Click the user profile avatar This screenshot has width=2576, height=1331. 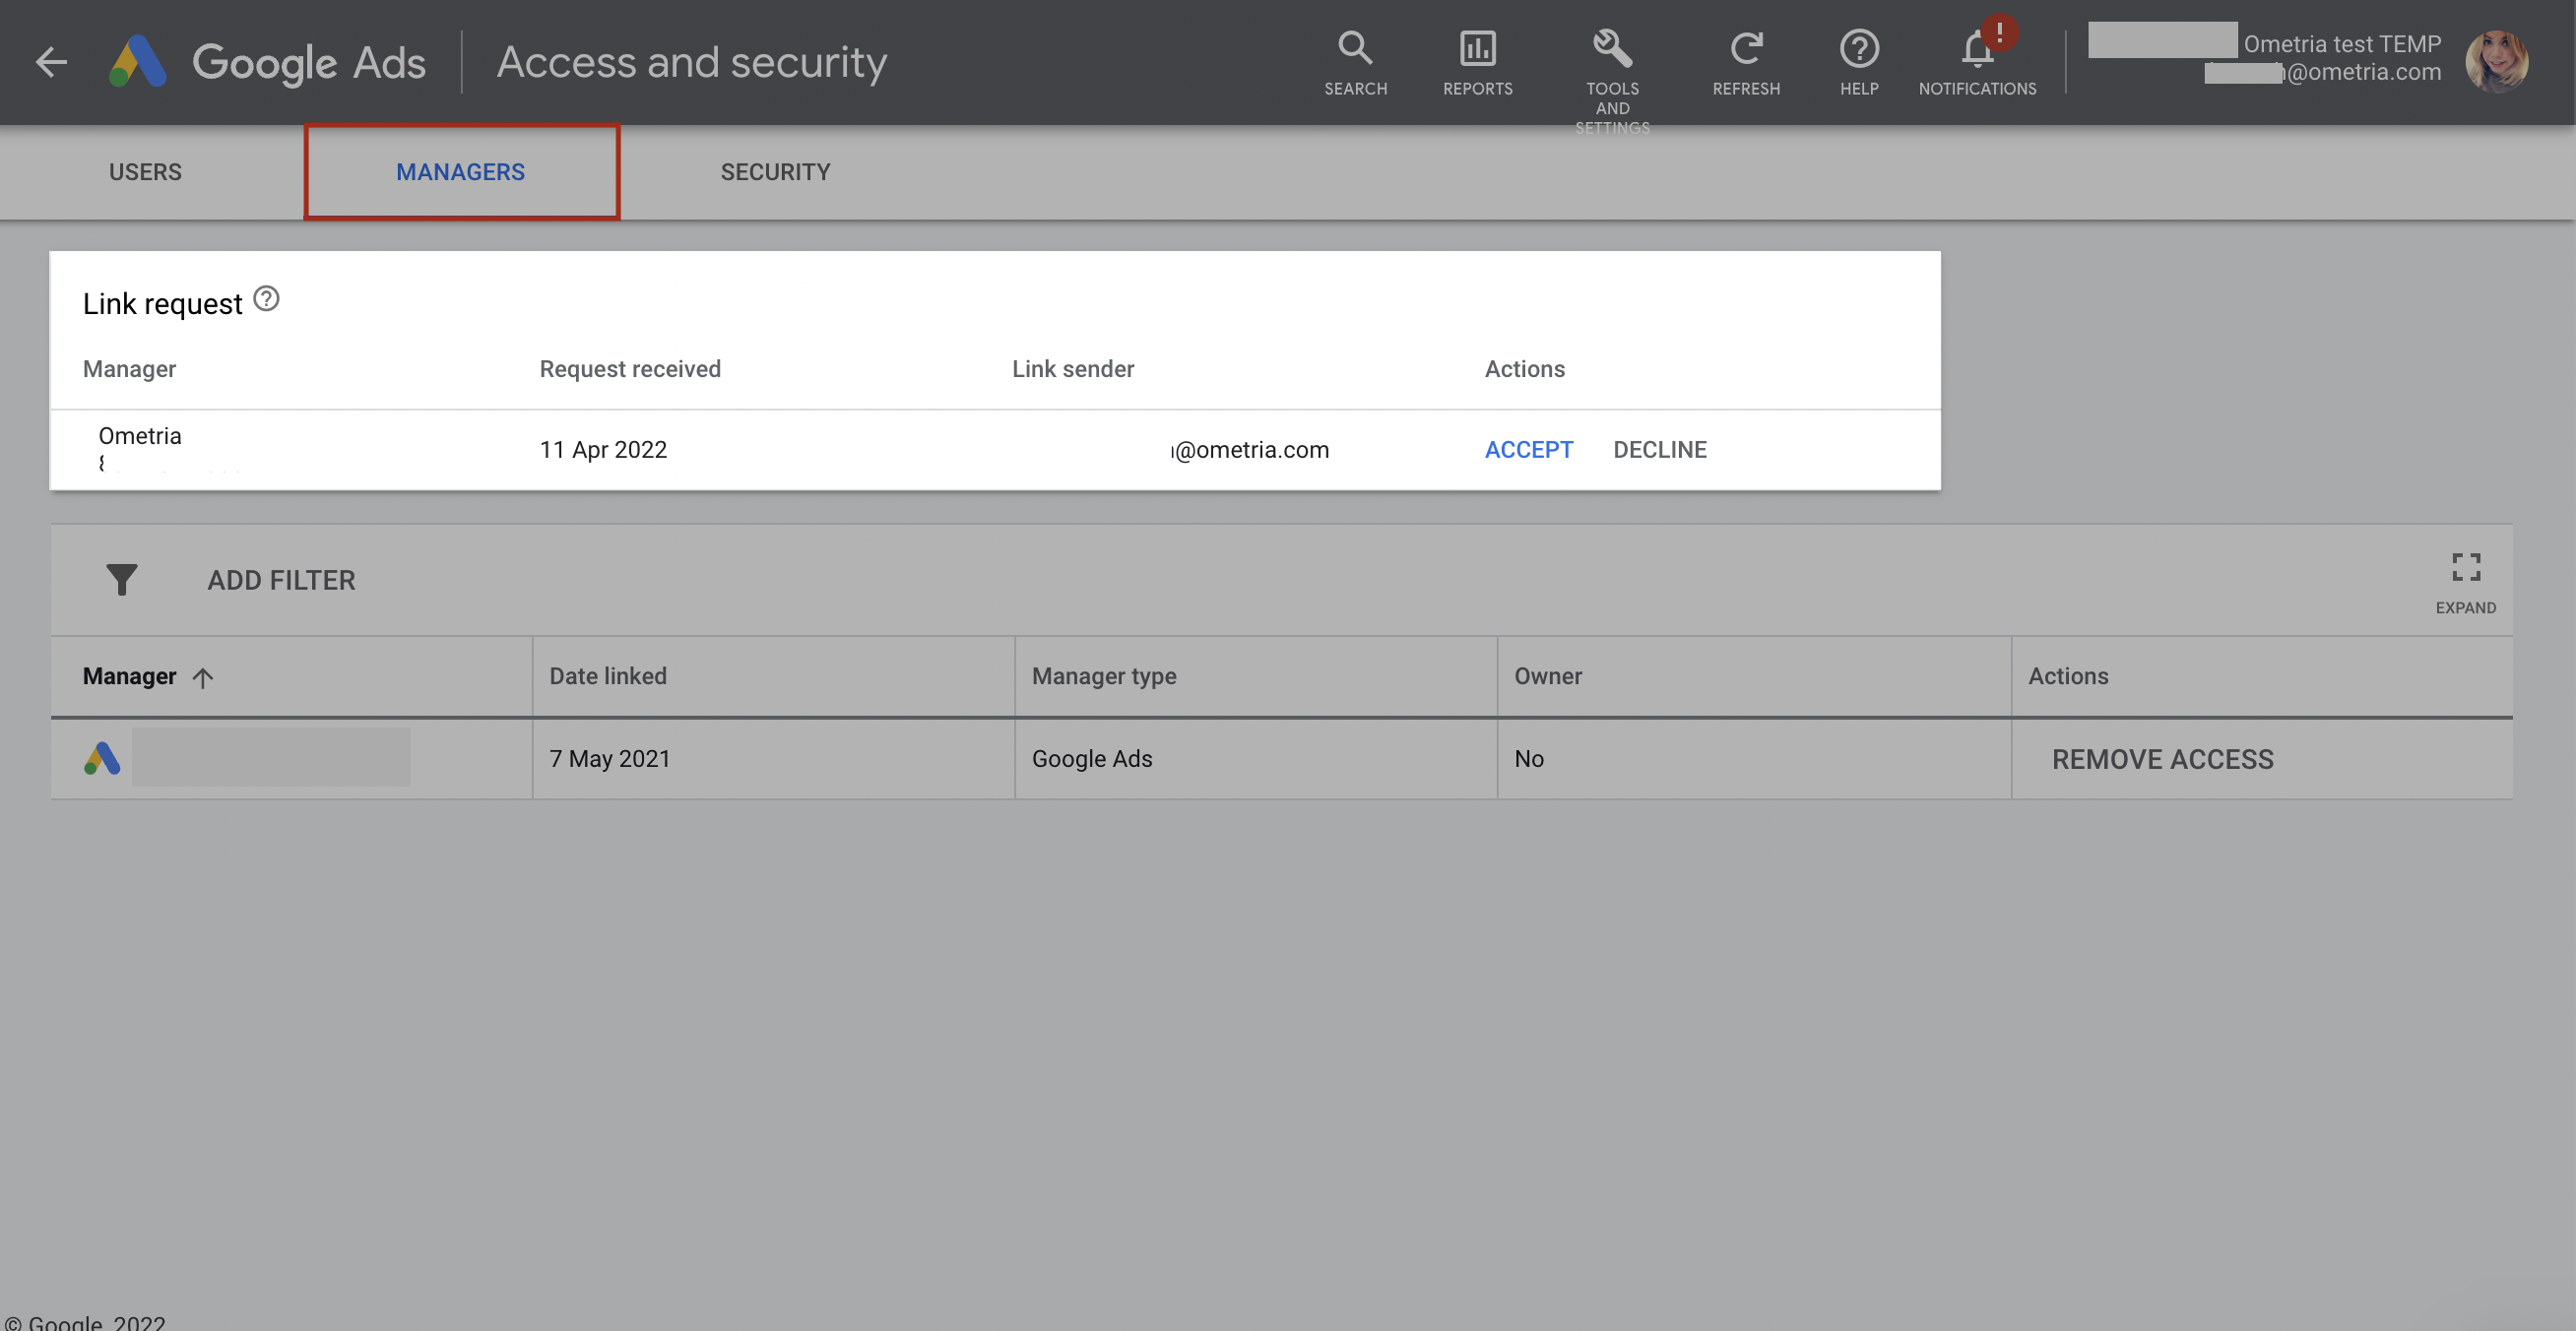coord(2496,62)
